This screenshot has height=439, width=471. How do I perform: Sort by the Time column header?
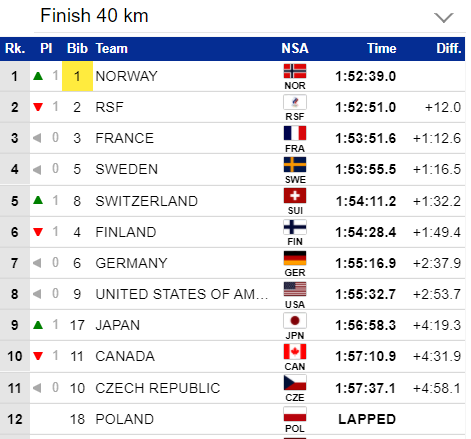(382, 49)
